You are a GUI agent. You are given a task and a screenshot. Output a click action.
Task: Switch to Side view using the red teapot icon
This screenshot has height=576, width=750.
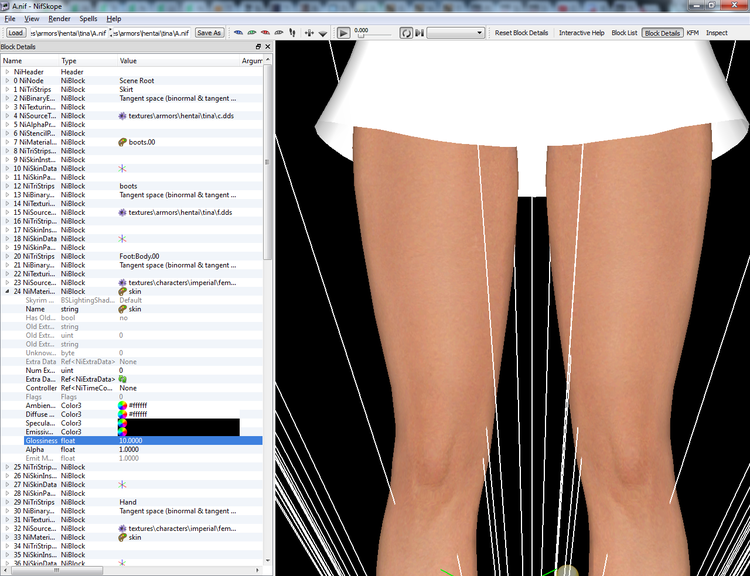point(265,33)
